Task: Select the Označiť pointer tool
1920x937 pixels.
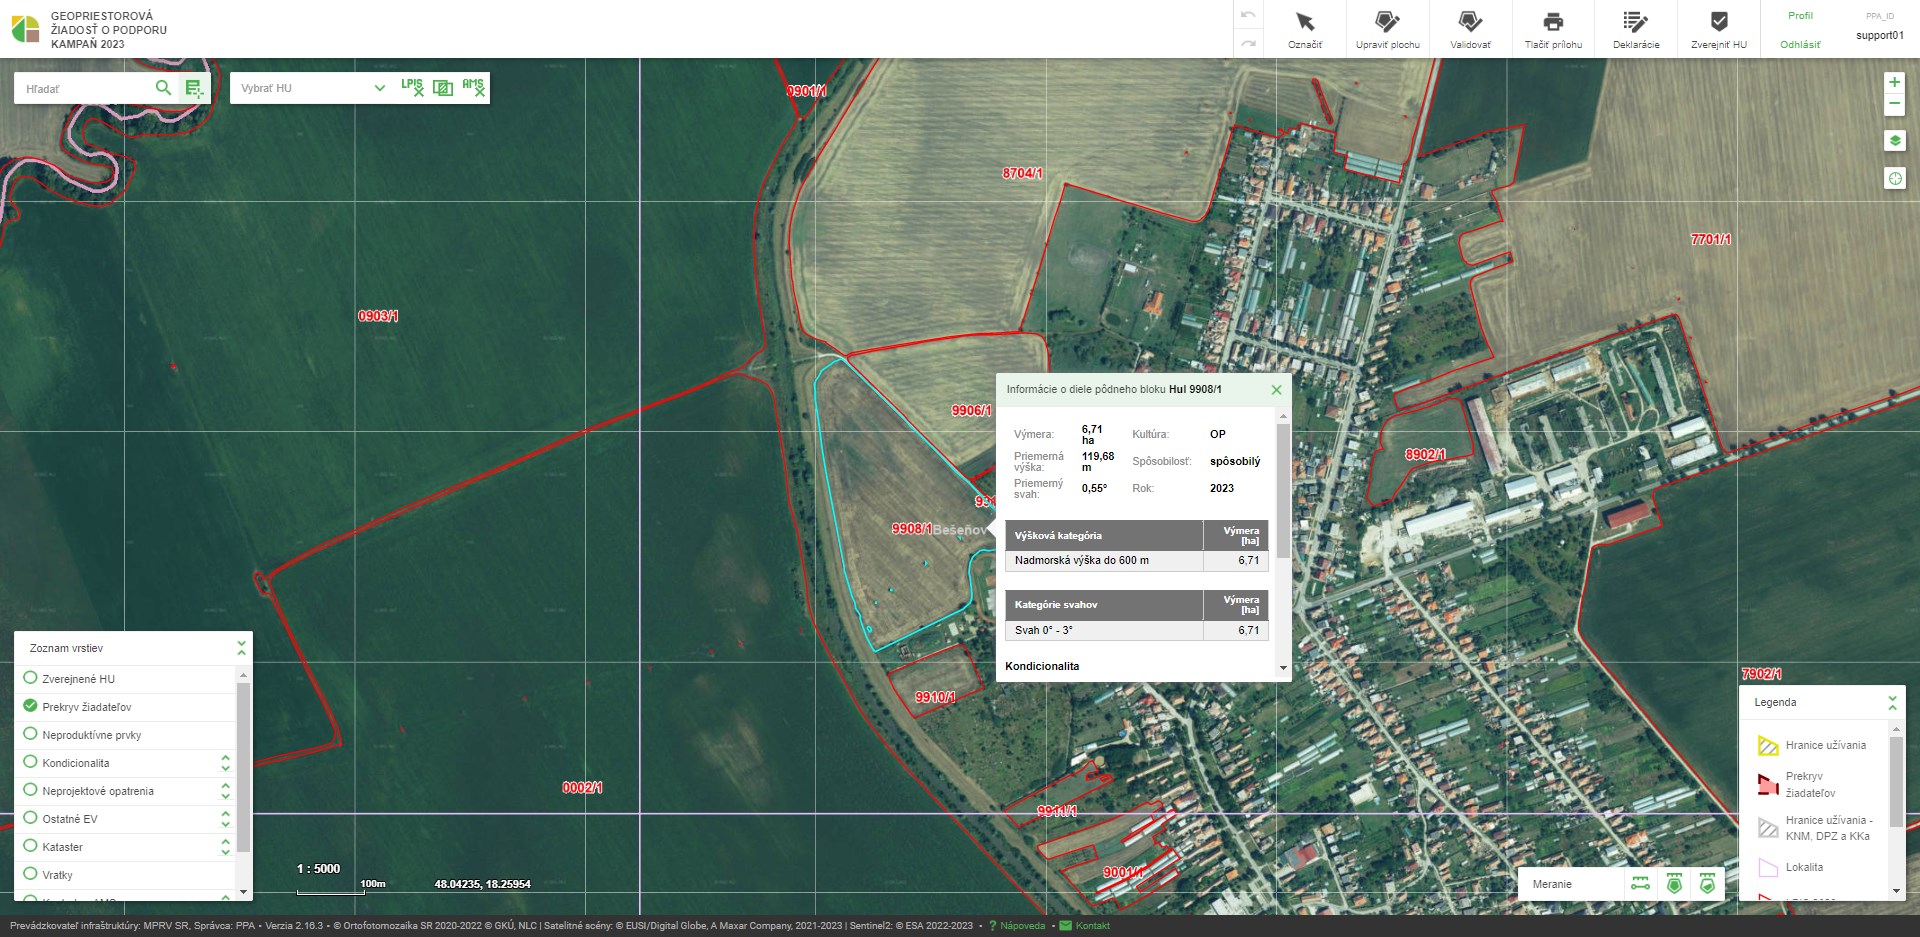Action: pyautogui.click(x=1305, y=30)
